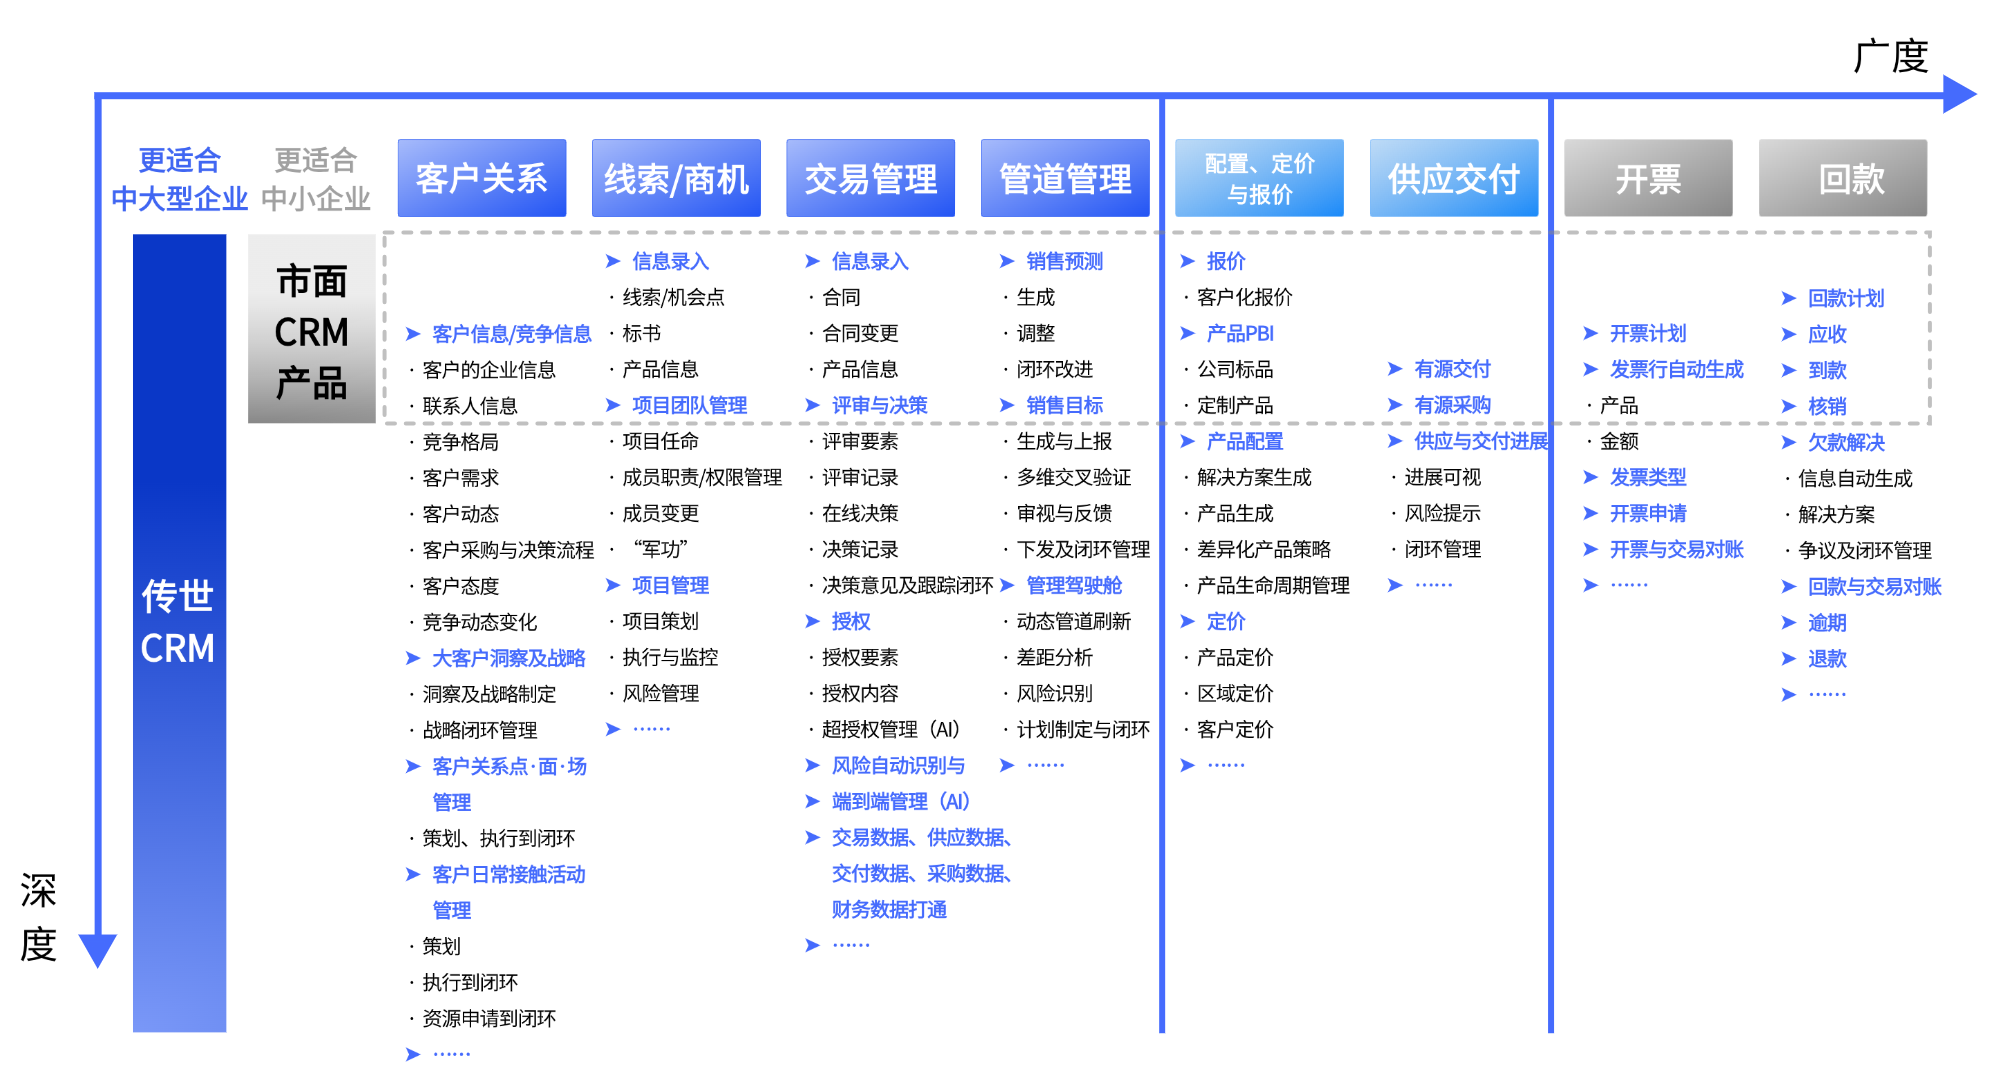Image resolution: width=2000 pixels, height=1080 pixels.
Task: Click the 更适合中小企业 label
Action: pyautogui.click(x=316, y=179)
